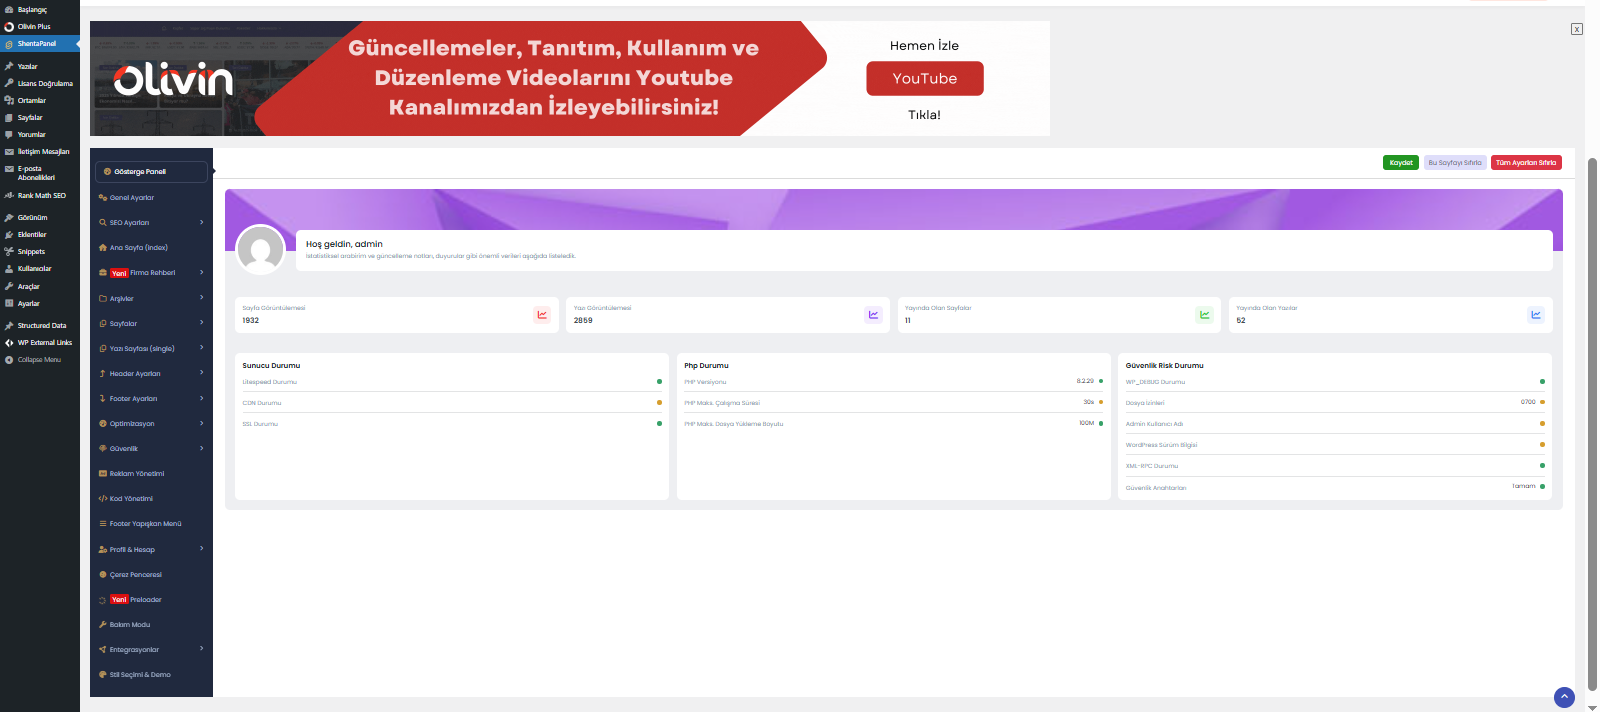The image size is (1600, 712).
Task: Click the Firma Rehberi briefcase icon
Action: 103,273
